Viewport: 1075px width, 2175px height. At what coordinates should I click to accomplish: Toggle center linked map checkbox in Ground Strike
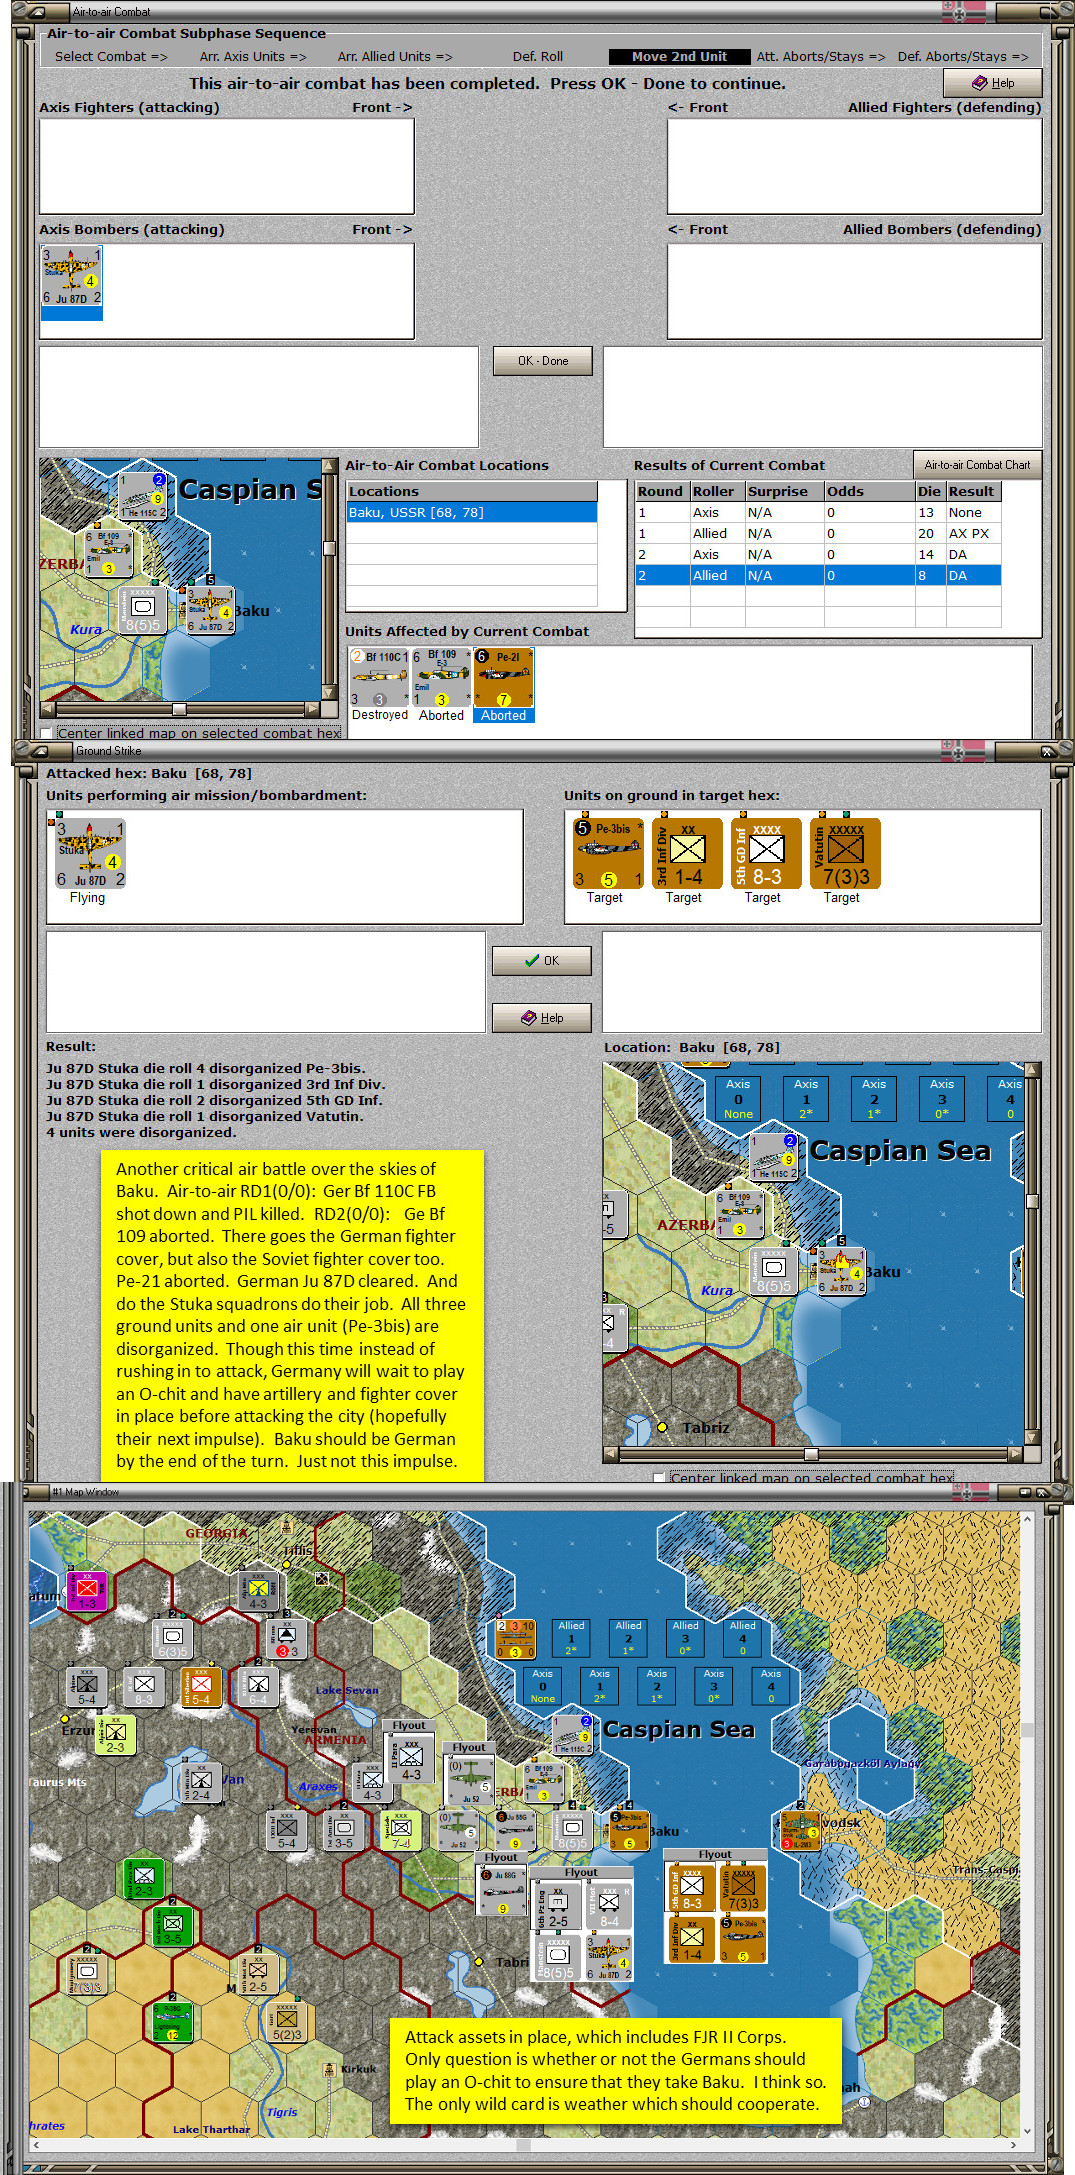click(658, 1477)
